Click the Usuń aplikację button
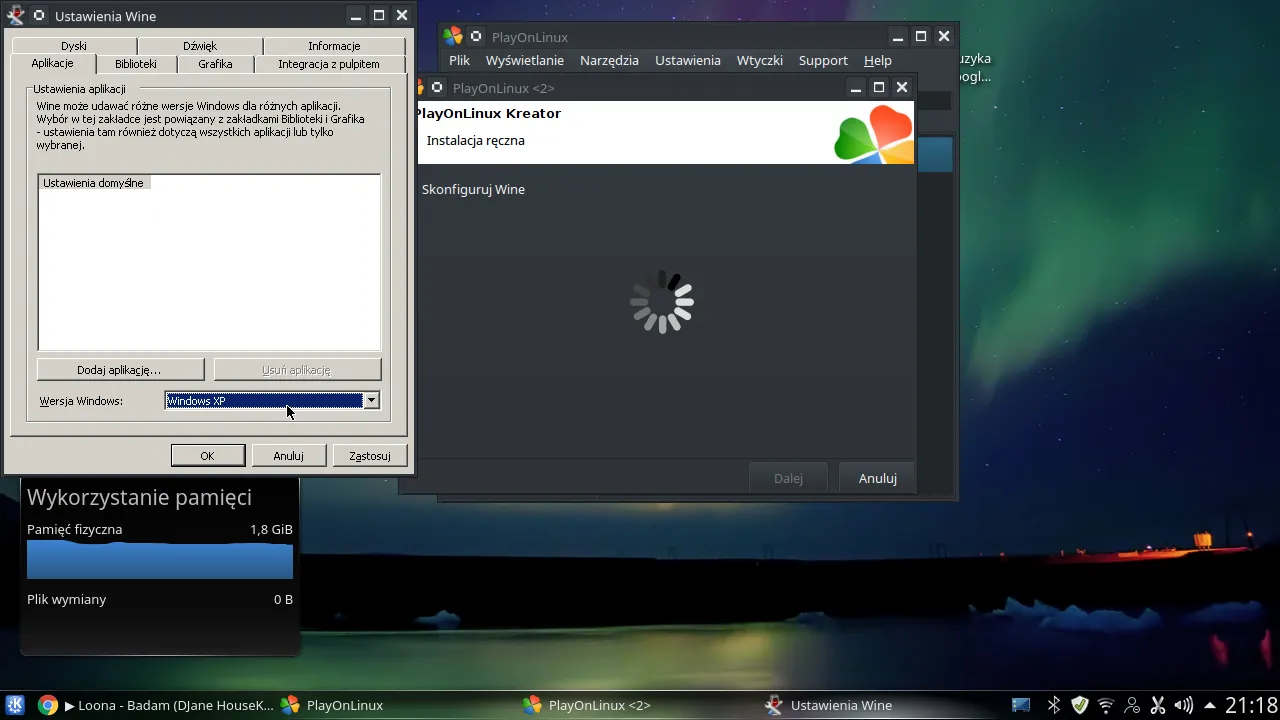The image size is (1280, 720). click(297, 370)
